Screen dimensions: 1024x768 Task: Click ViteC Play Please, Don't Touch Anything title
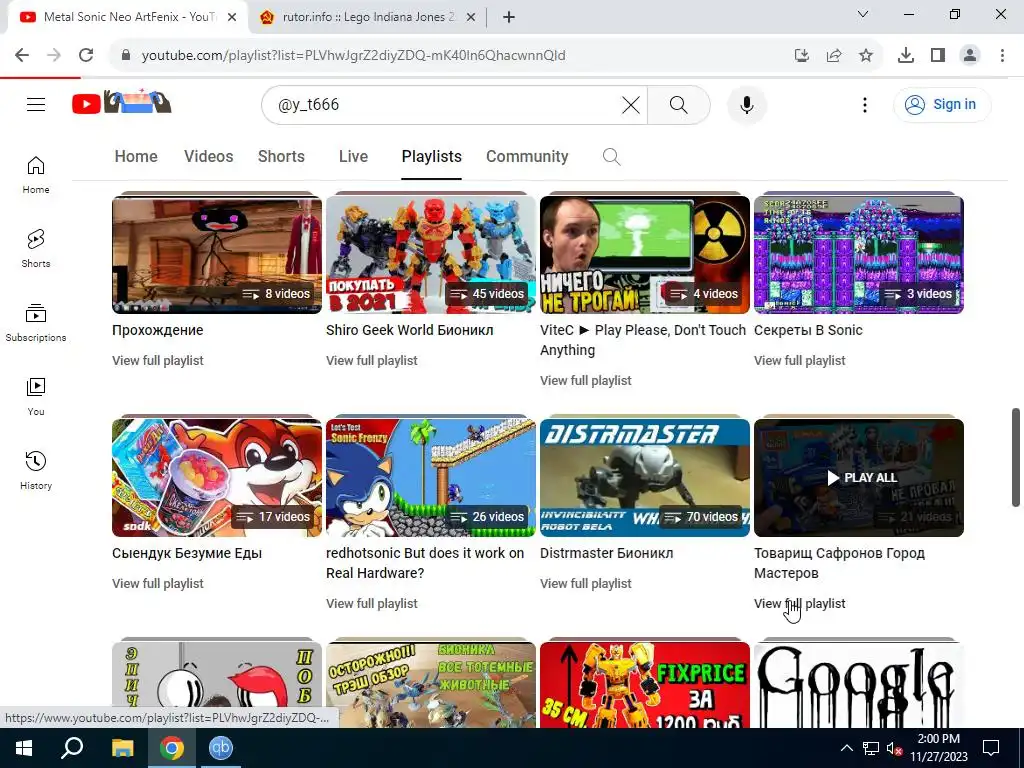(x=643, y=340)
